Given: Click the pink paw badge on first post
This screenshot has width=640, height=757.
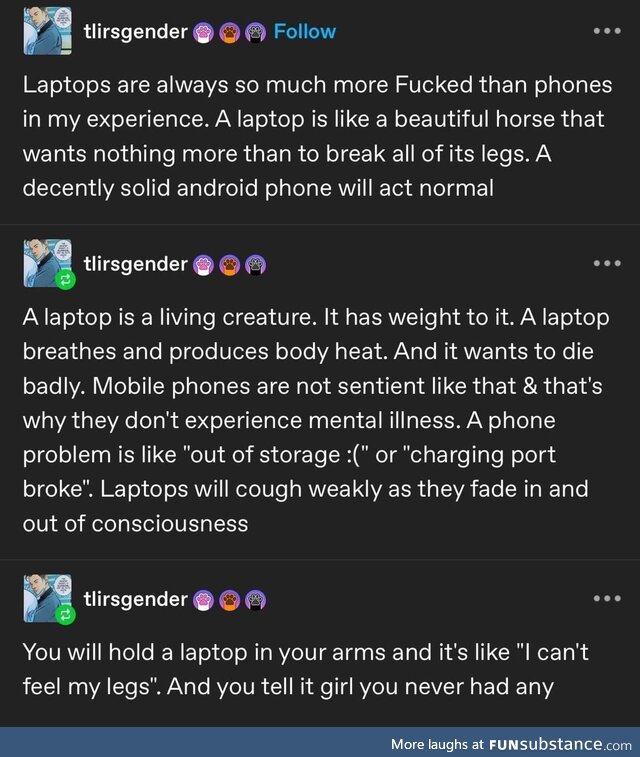Looking at the screenshot, I should (x=204, y=33).
